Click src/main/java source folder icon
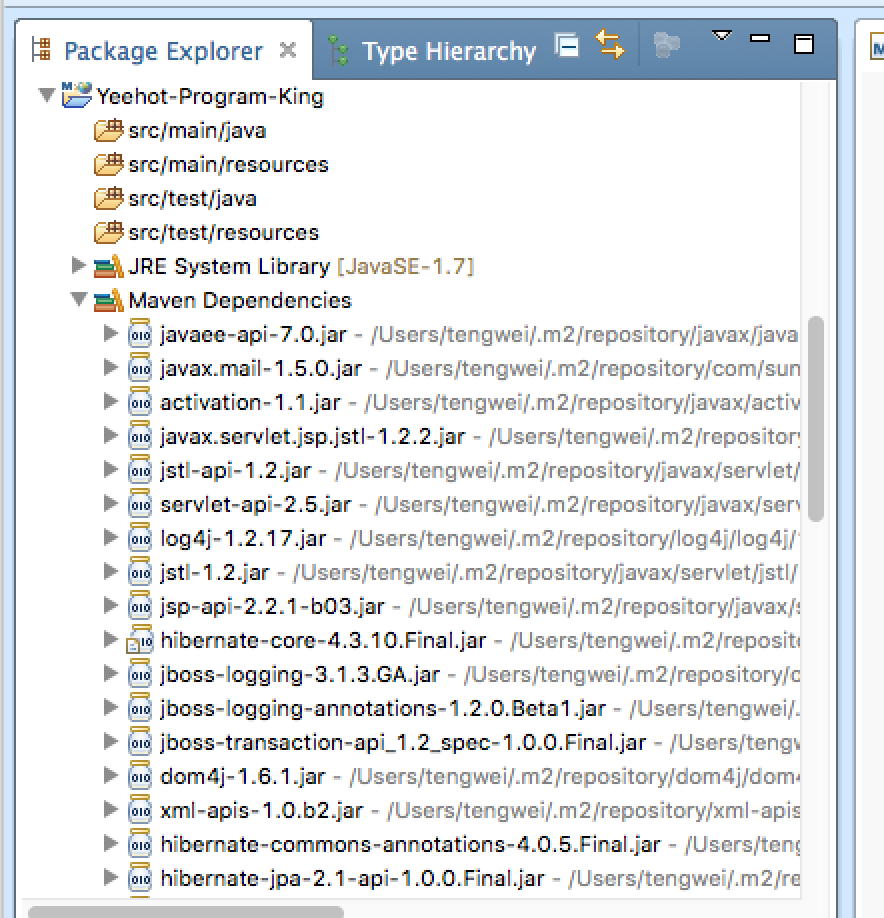The width and height of the screenshot is (884, 918). coord(108,130)
